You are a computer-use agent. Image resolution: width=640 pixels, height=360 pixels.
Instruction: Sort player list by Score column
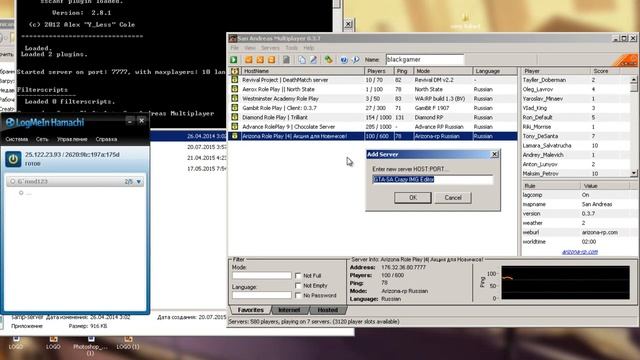[x=605, y=71]
